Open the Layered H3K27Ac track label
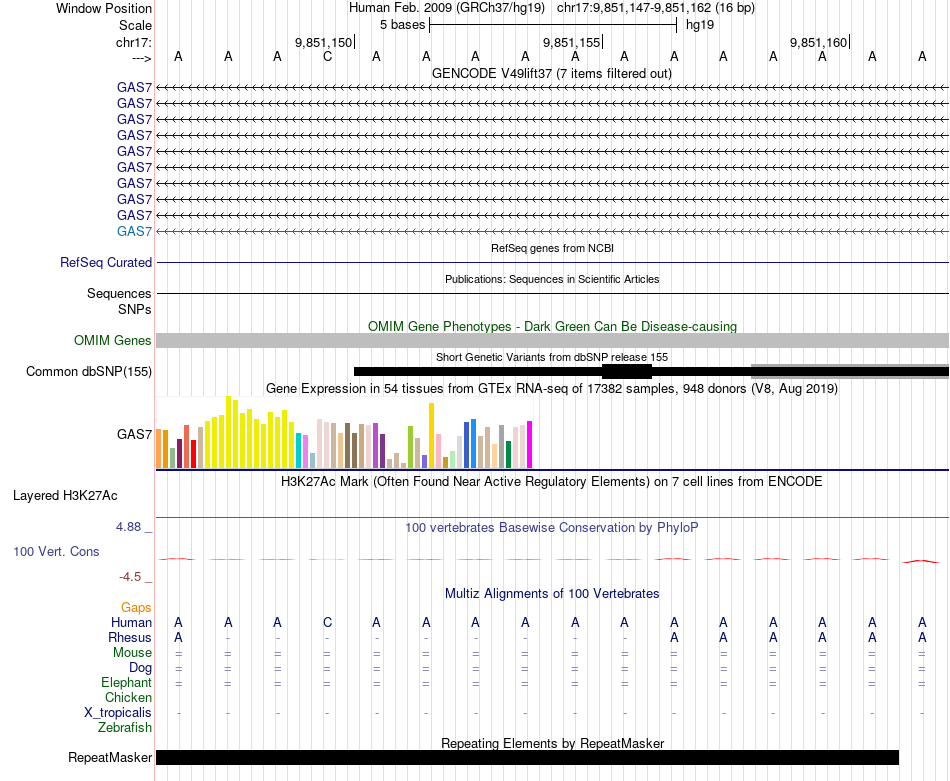 pos(65,495)
